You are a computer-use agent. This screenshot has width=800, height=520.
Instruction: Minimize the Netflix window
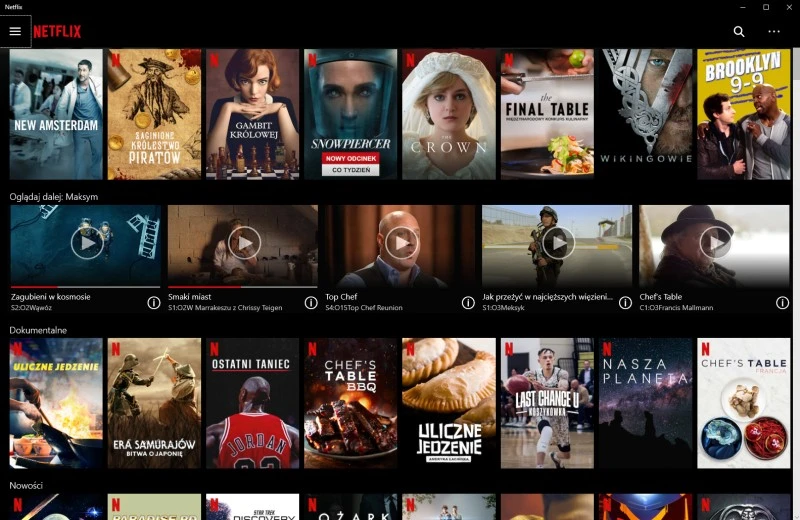[743, 7]
